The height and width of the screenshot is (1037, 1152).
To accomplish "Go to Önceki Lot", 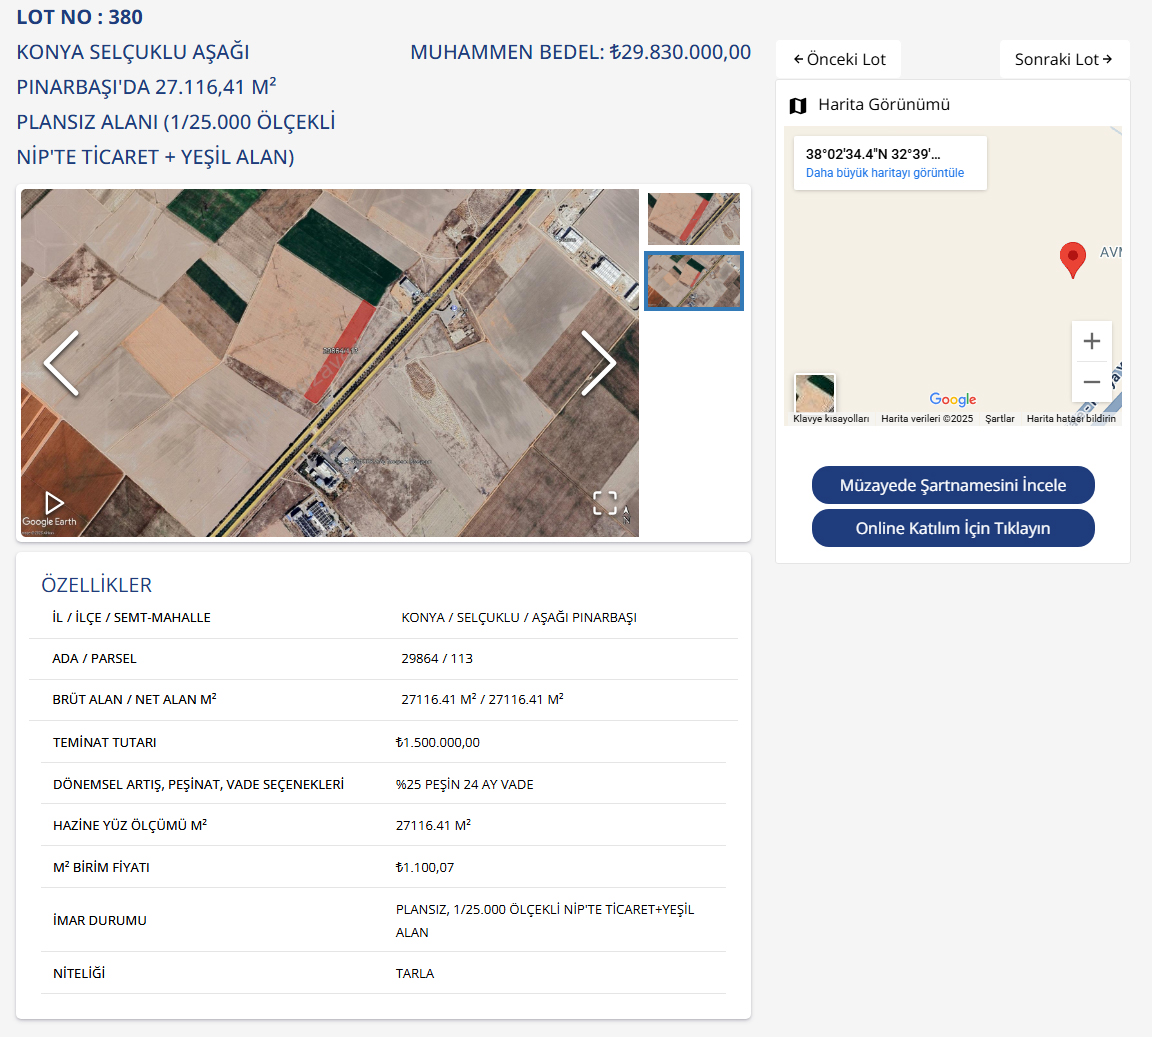I will (838, 60).
